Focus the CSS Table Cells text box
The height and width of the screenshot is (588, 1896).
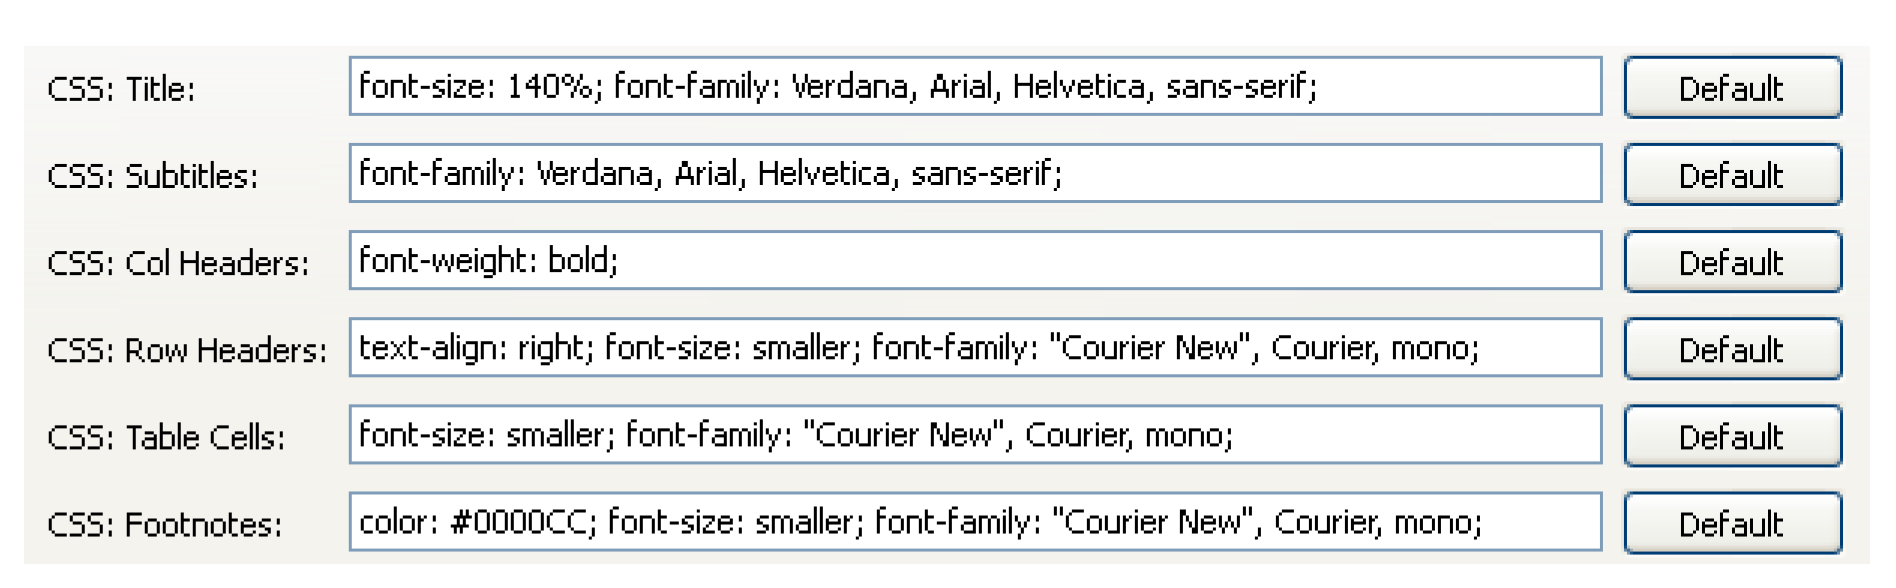click(x=975, y=435)
